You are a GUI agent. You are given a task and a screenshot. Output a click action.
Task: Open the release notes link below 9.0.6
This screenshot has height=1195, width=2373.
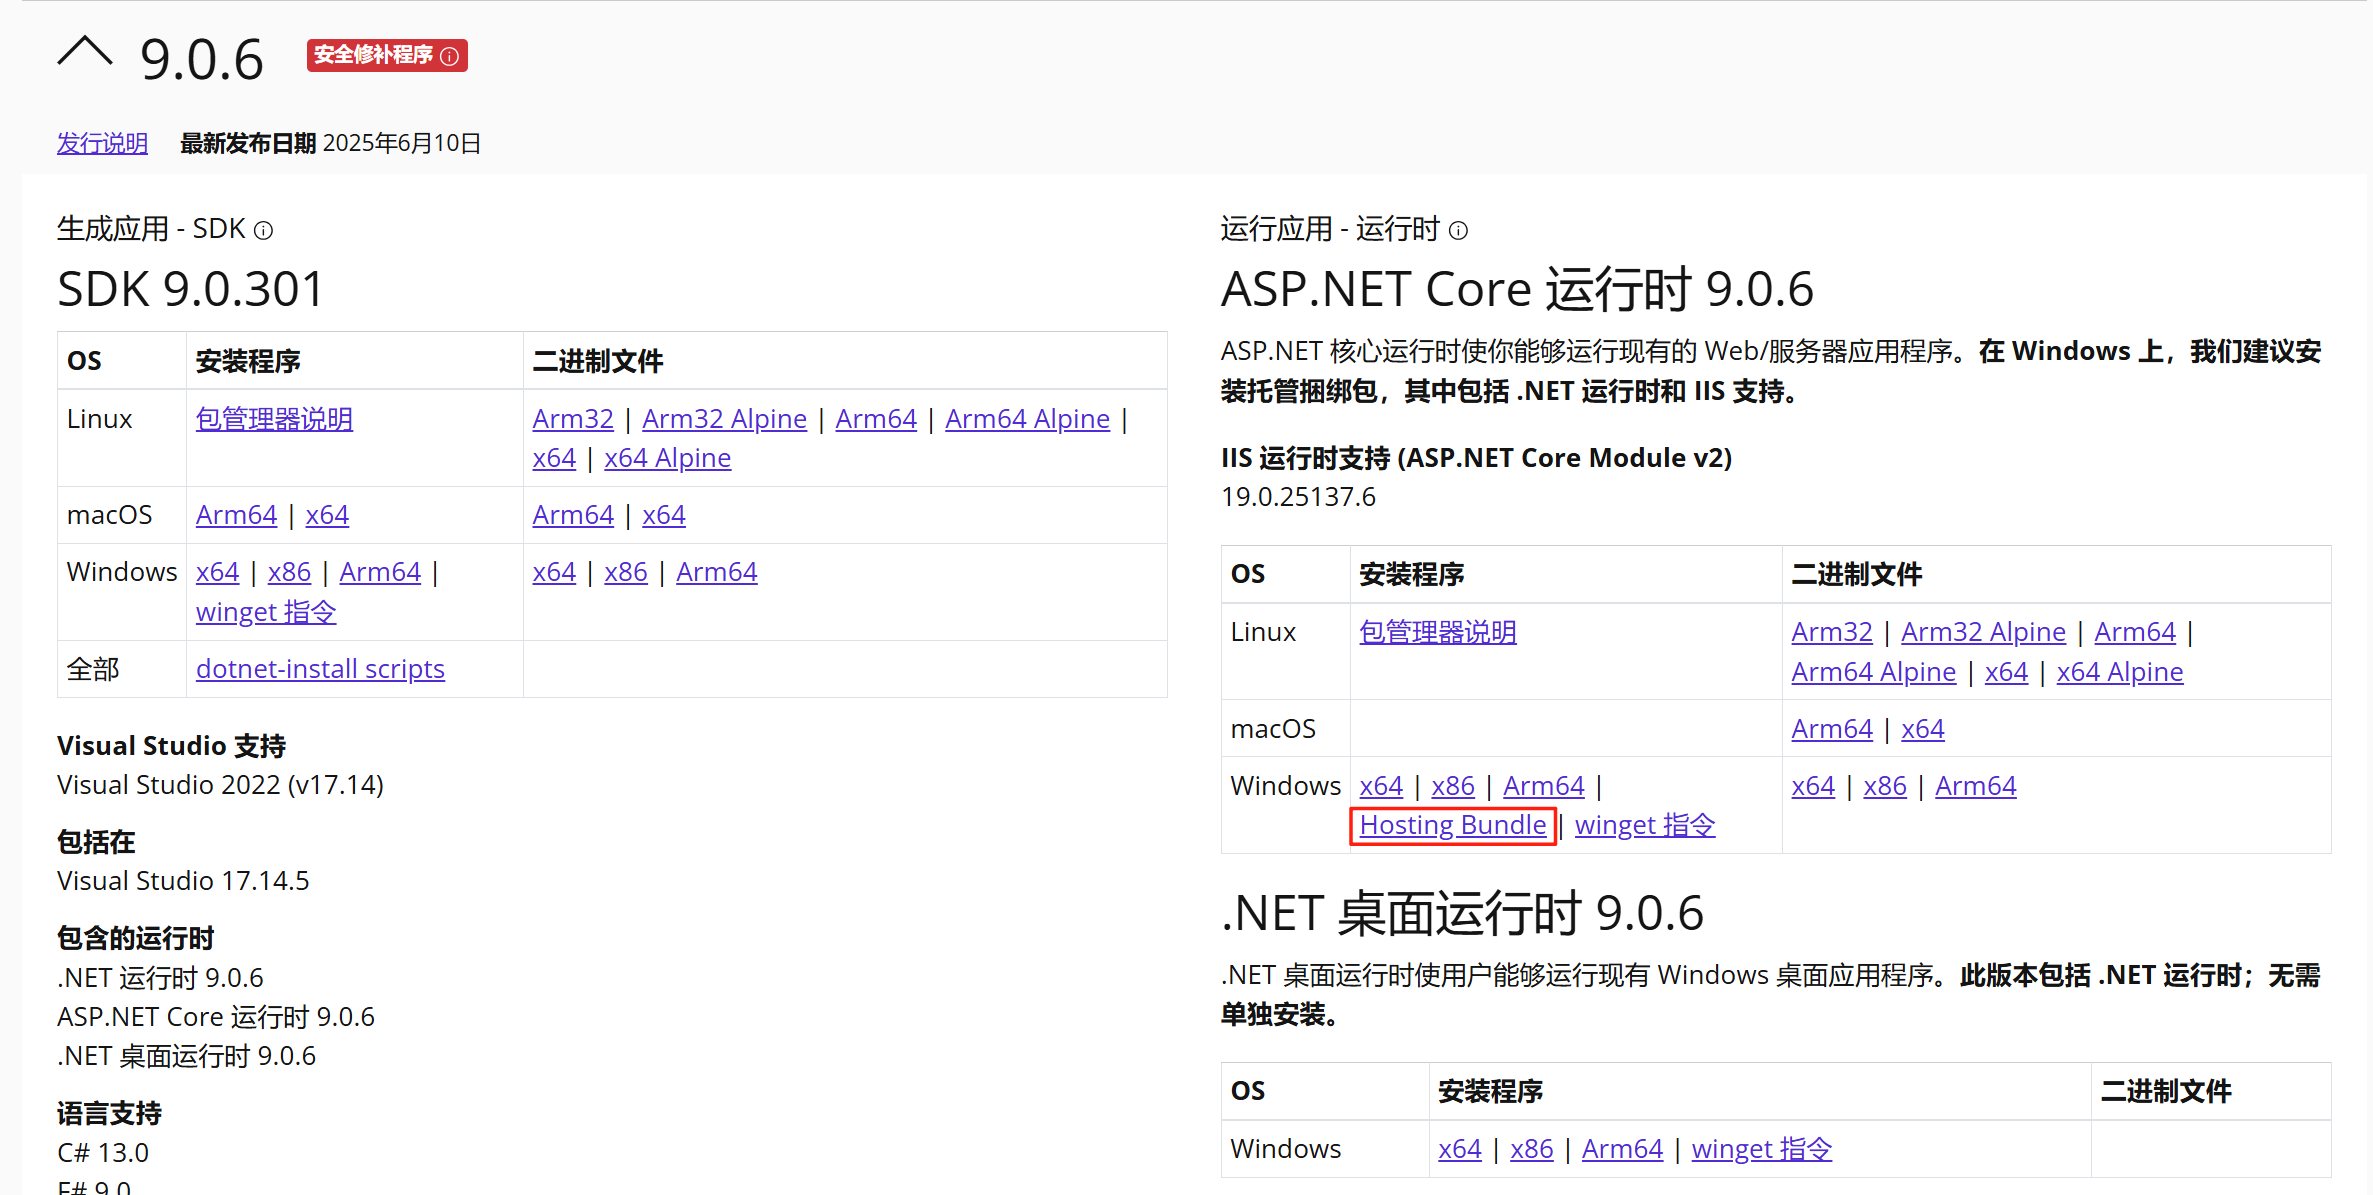coord(102,144)
